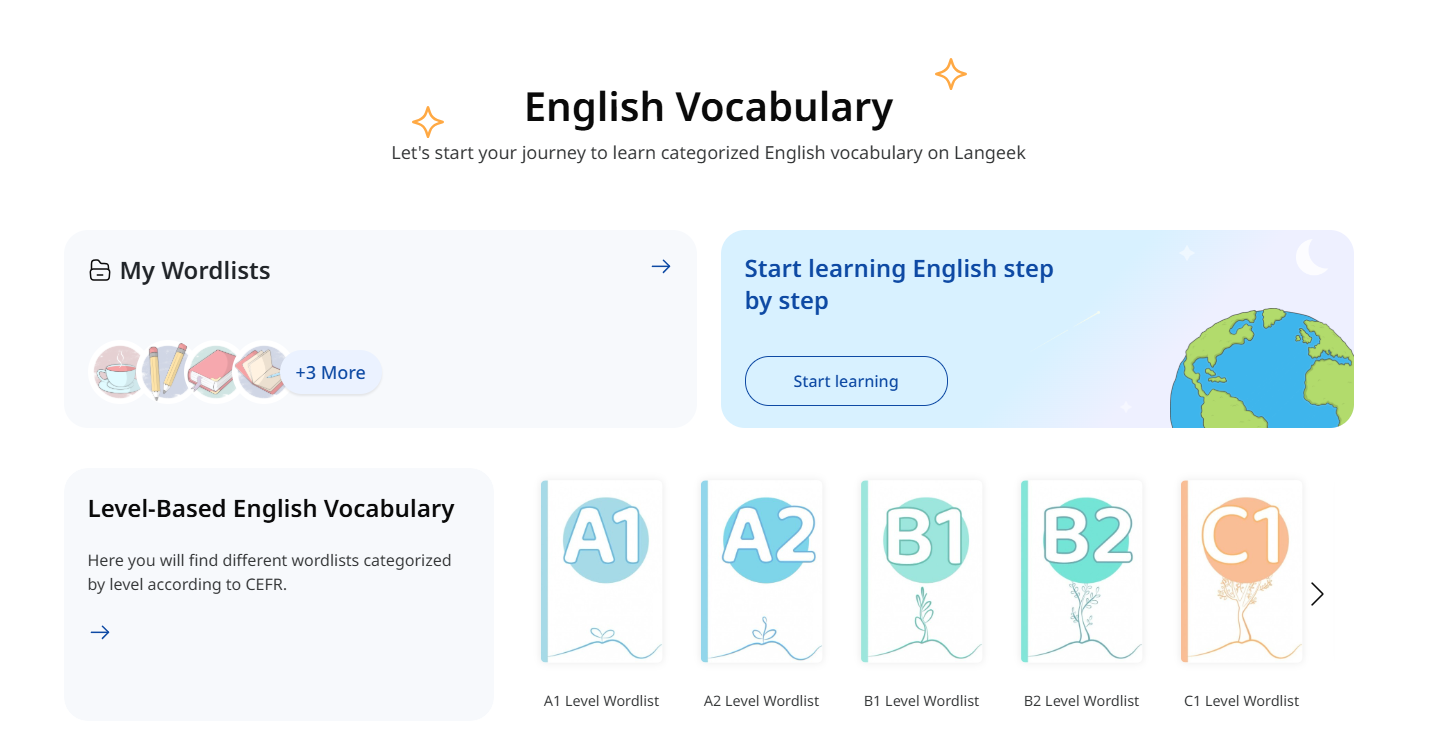The height and width of the screenshot is (751, 1431).
Task: Switch to the B2 Level Wordlist
Action: point(1081,570)
